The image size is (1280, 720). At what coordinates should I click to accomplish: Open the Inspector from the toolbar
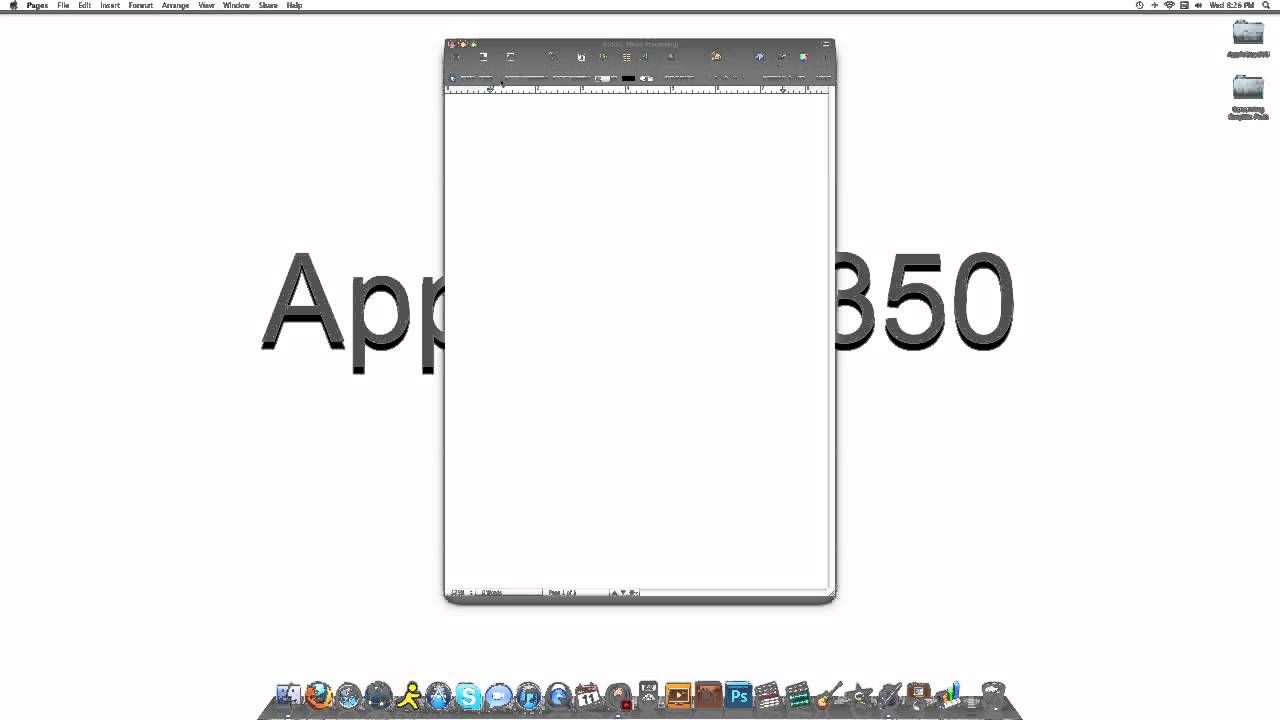click(759, 57)
